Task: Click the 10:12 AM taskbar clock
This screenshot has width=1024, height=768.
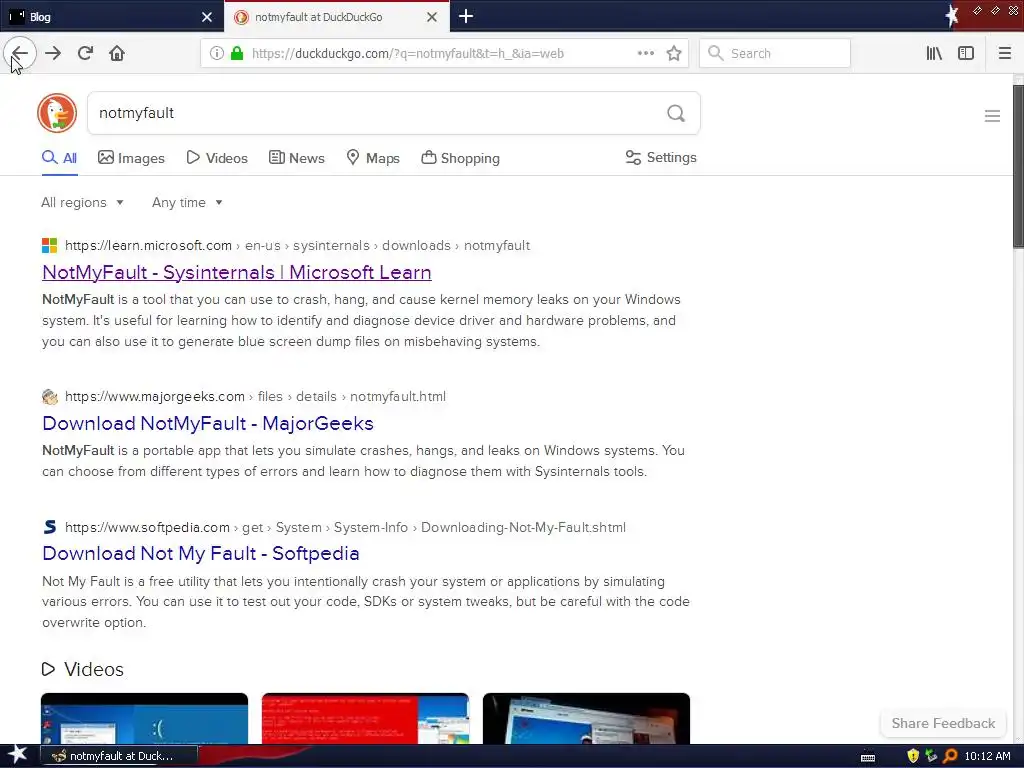Action: [x=987, y=756]
